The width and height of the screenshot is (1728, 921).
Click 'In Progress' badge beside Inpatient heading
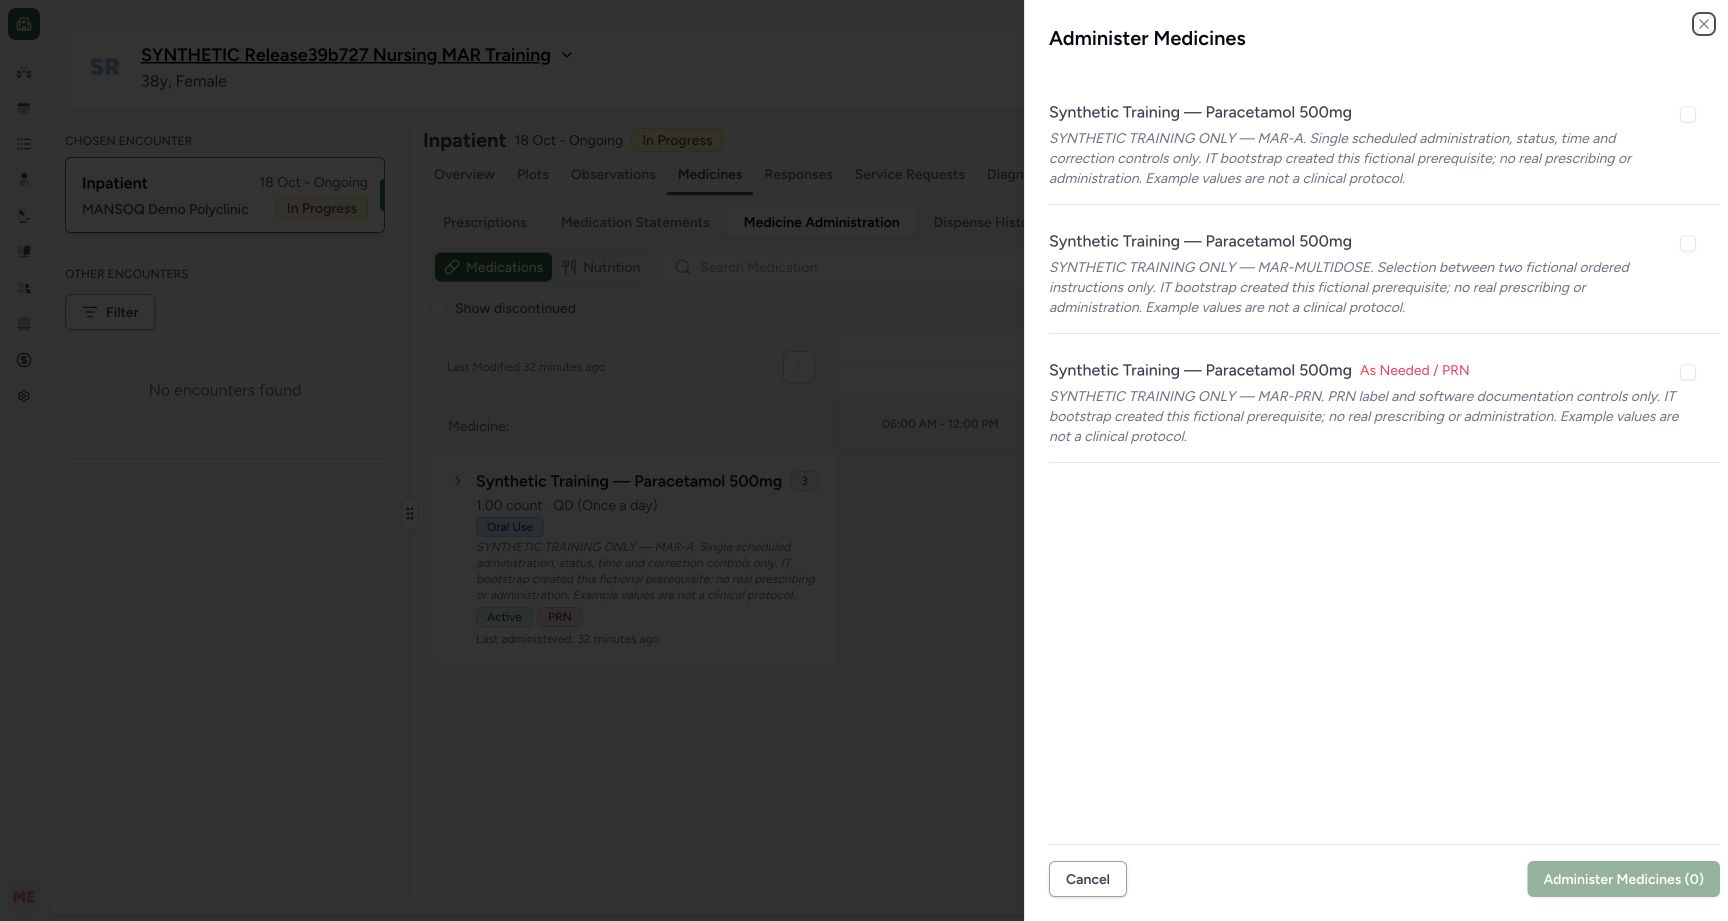677,140
